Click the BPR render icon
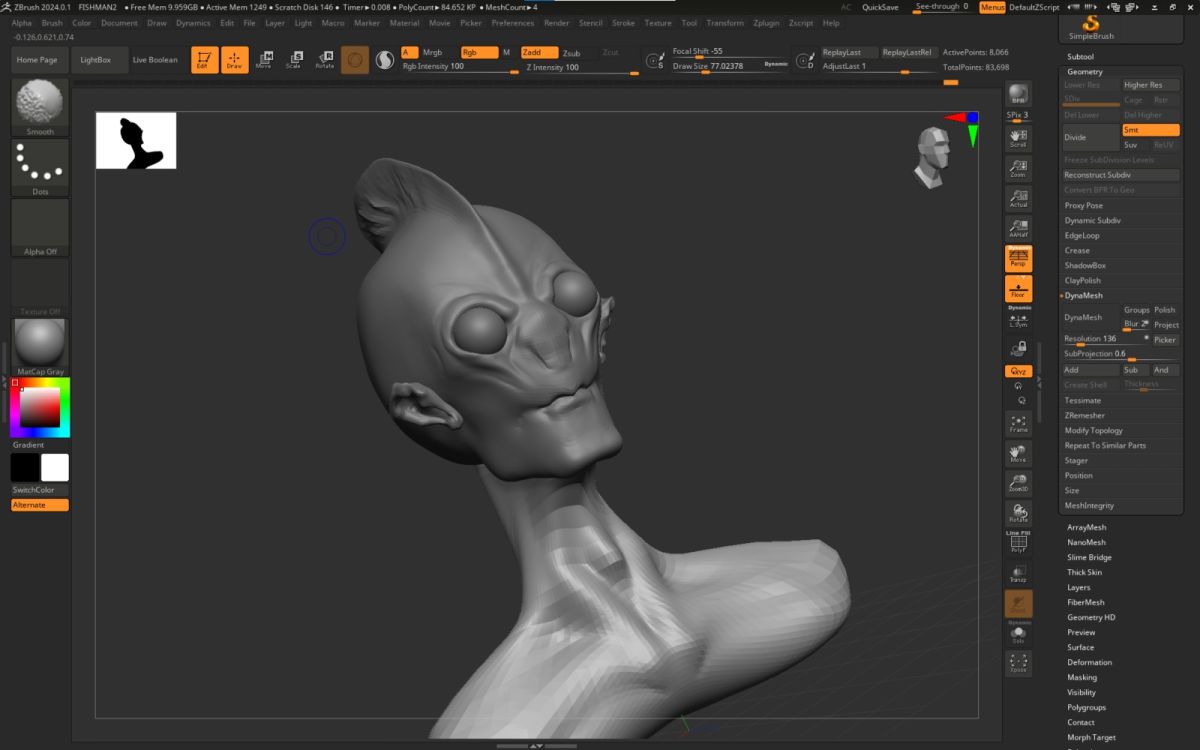1200x750 pixels. point(1018,95)
